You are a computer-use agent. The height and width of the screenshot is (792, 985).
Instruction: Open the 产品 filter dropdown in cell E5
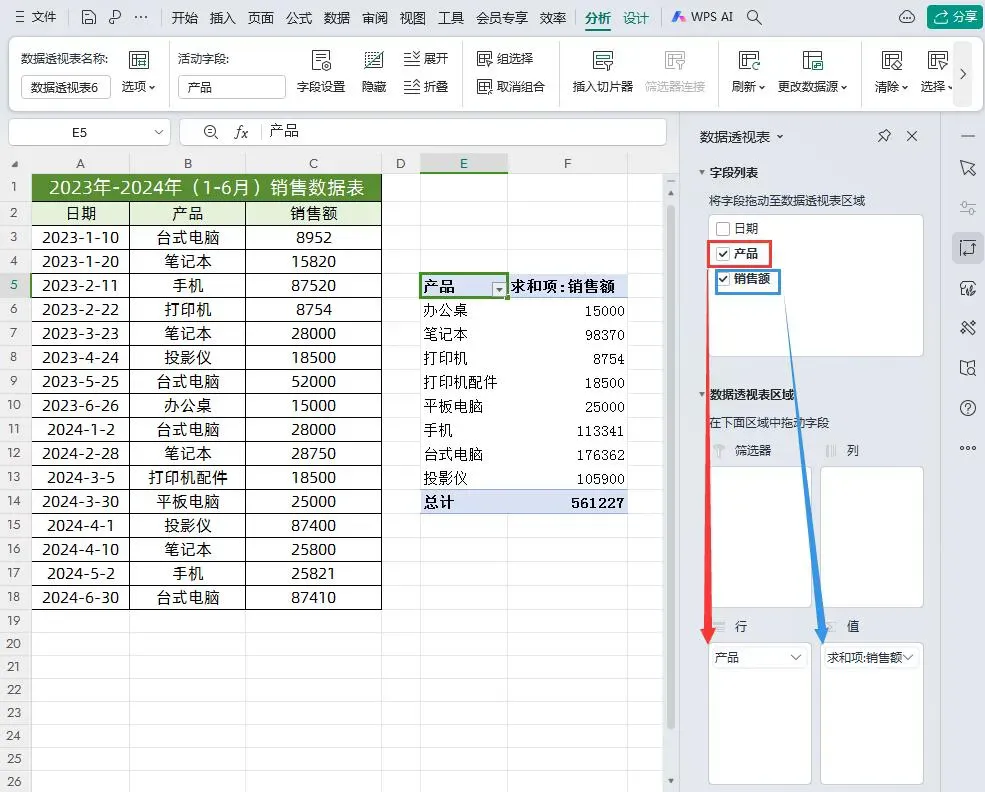499,289
